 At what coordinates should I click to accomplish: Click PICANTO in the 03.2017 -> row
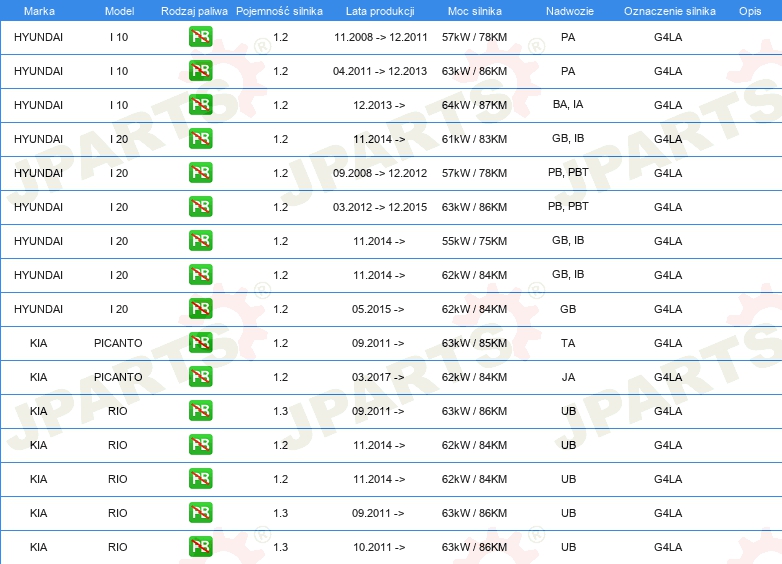pos(118,377)
